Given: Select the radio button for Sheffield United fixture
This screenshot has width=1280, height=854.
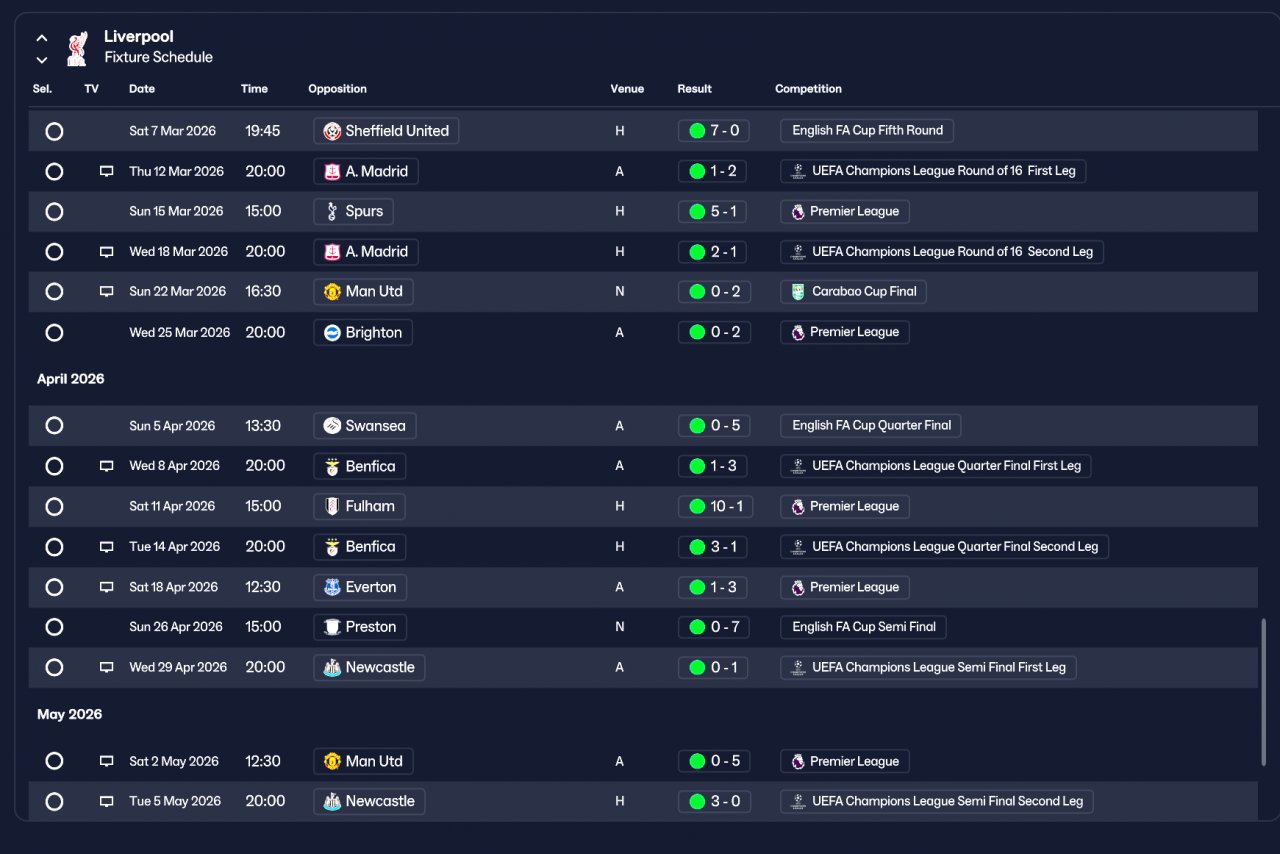Looking at the screenshot, I should (54, 131).
